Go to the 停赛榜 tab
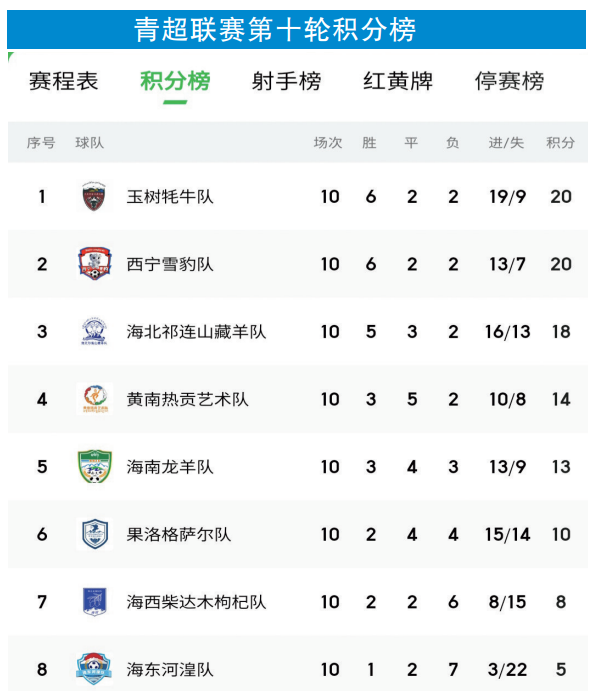 [509, 81]
